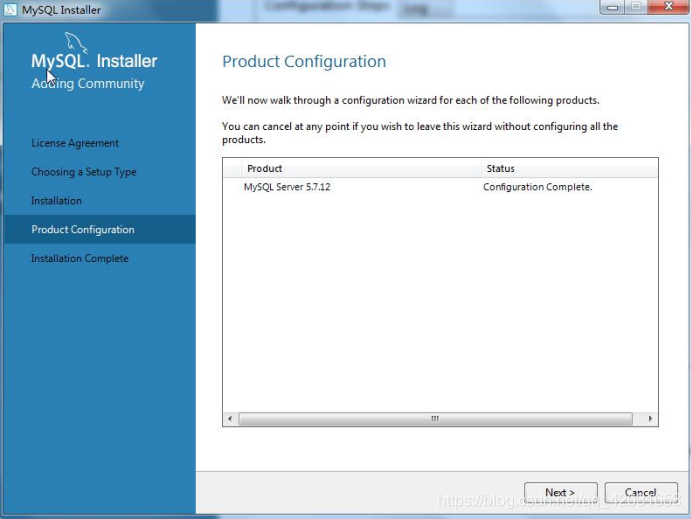Minimize the MySQL Installer window

613,7
